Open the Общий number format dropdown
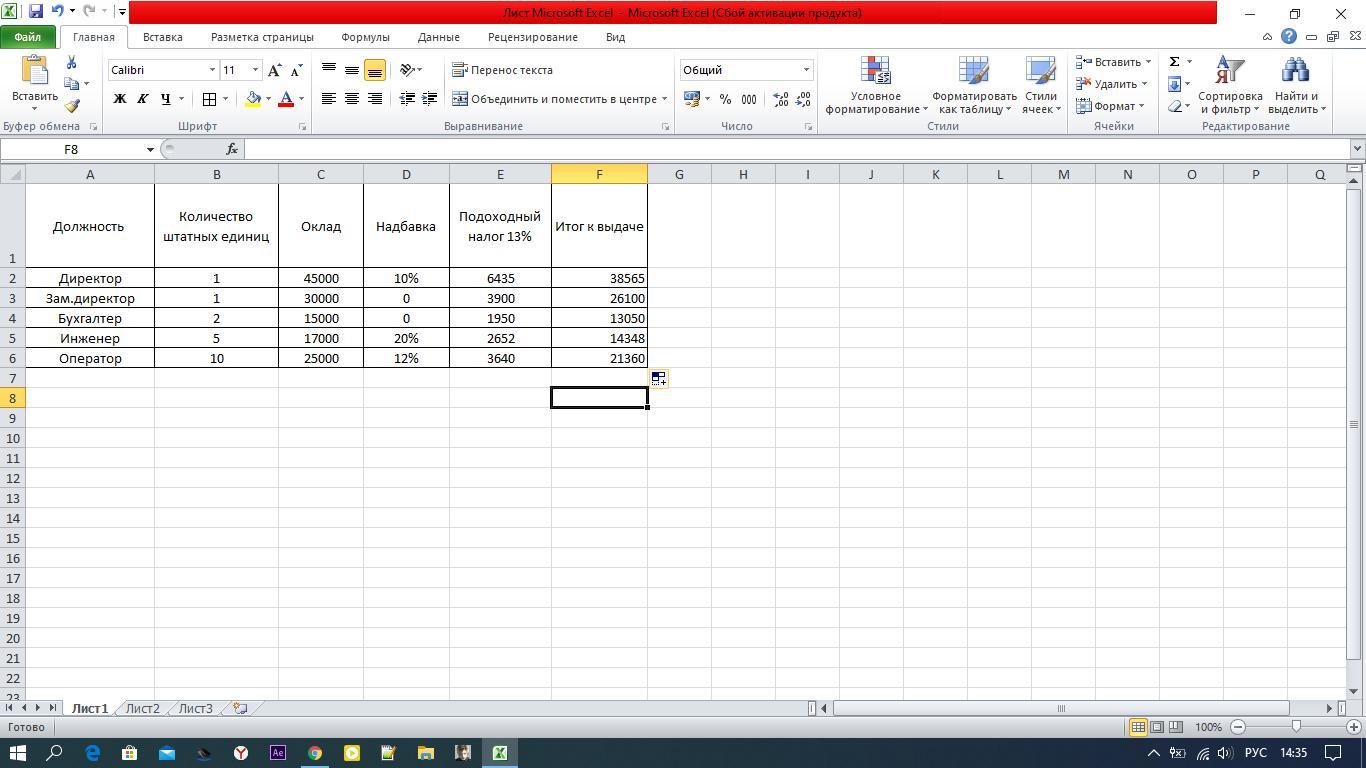Image resolution: width=1366 pixels, height=768 pixels. 806,70
